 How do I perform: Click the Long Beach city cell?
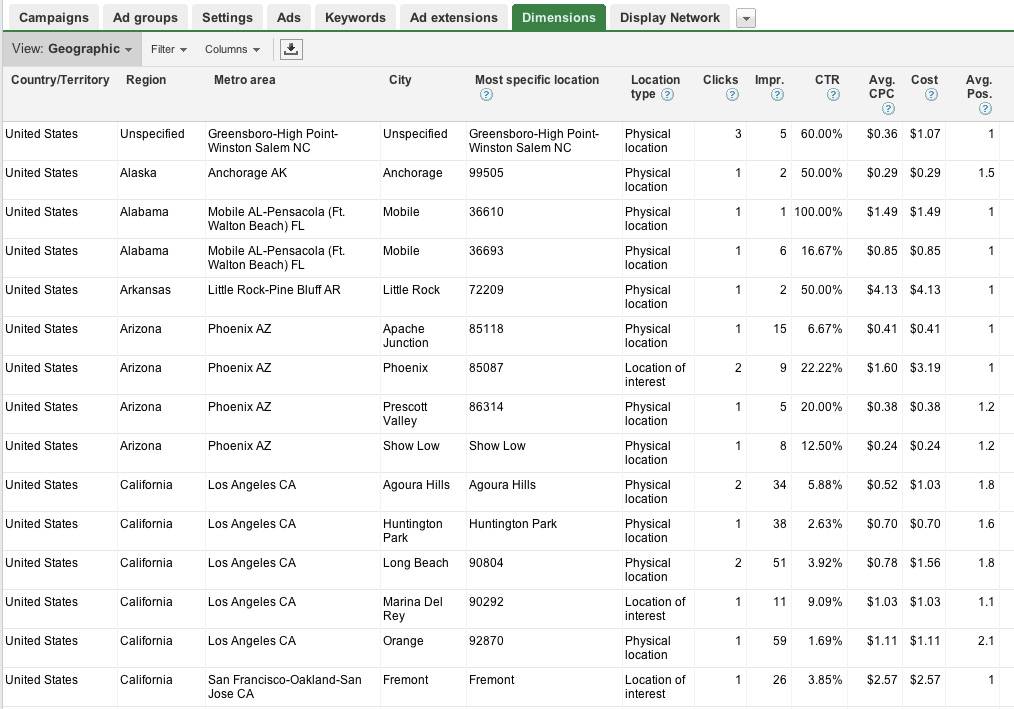[415, 563]
